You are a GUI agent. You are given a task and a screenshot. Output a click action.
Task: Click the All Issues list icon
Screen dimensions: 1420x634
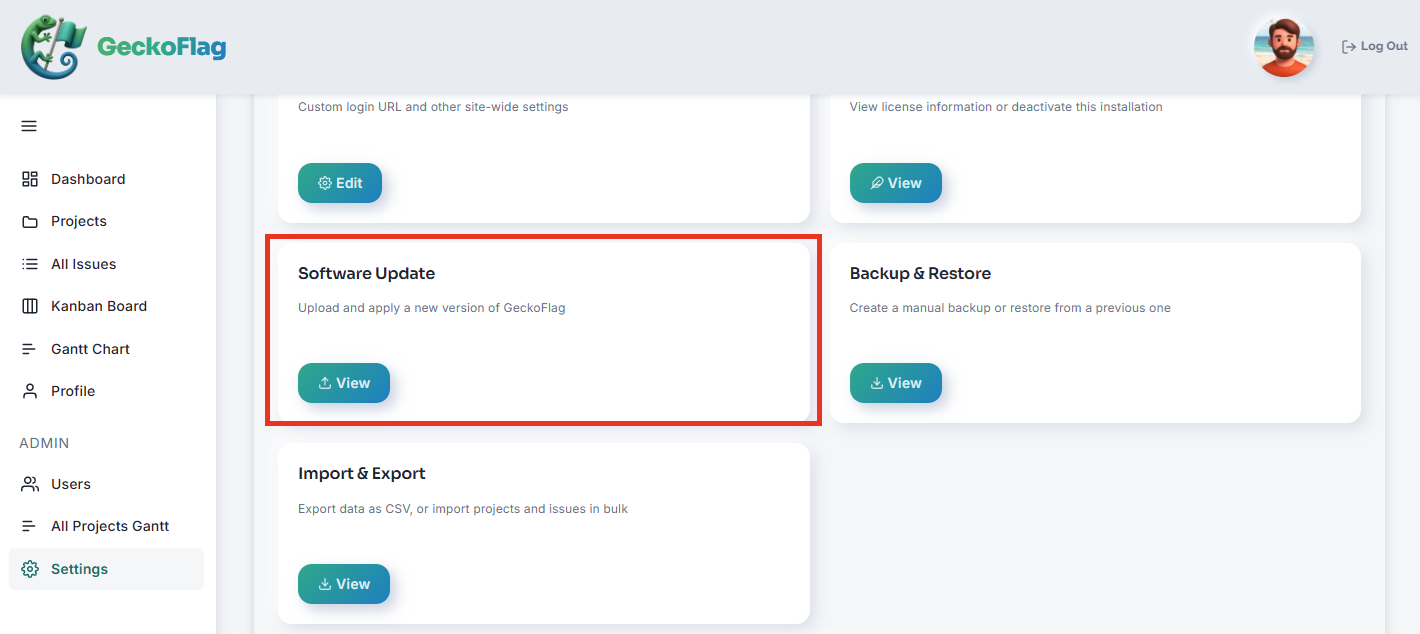(30, 264)
